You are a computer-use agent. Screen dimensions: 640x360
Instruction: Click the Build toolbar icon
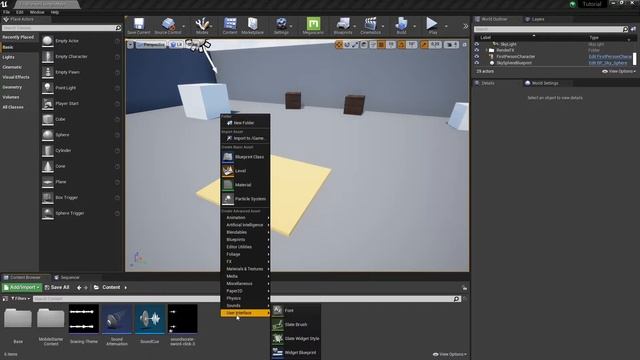pos(401,26)
